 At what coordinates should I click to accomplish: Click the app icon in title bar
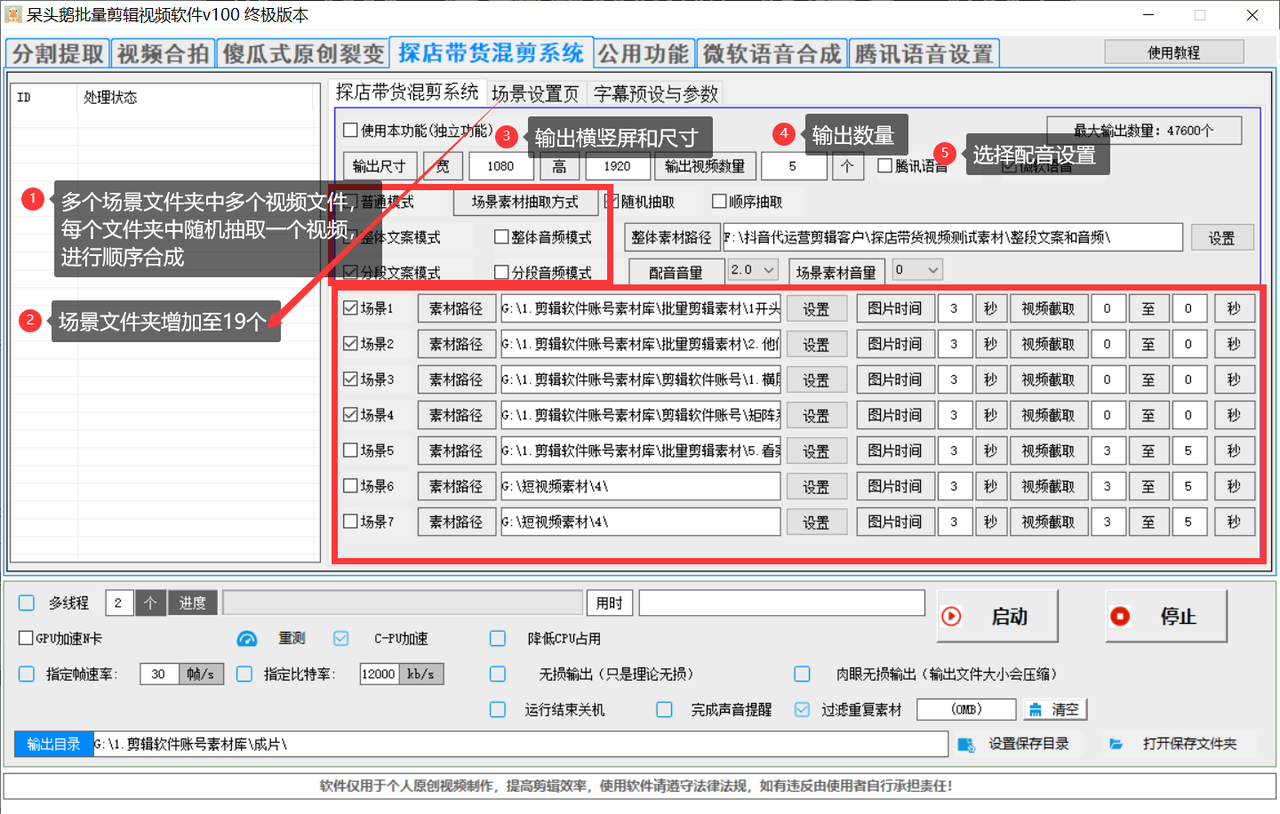[x=14, y=15]
